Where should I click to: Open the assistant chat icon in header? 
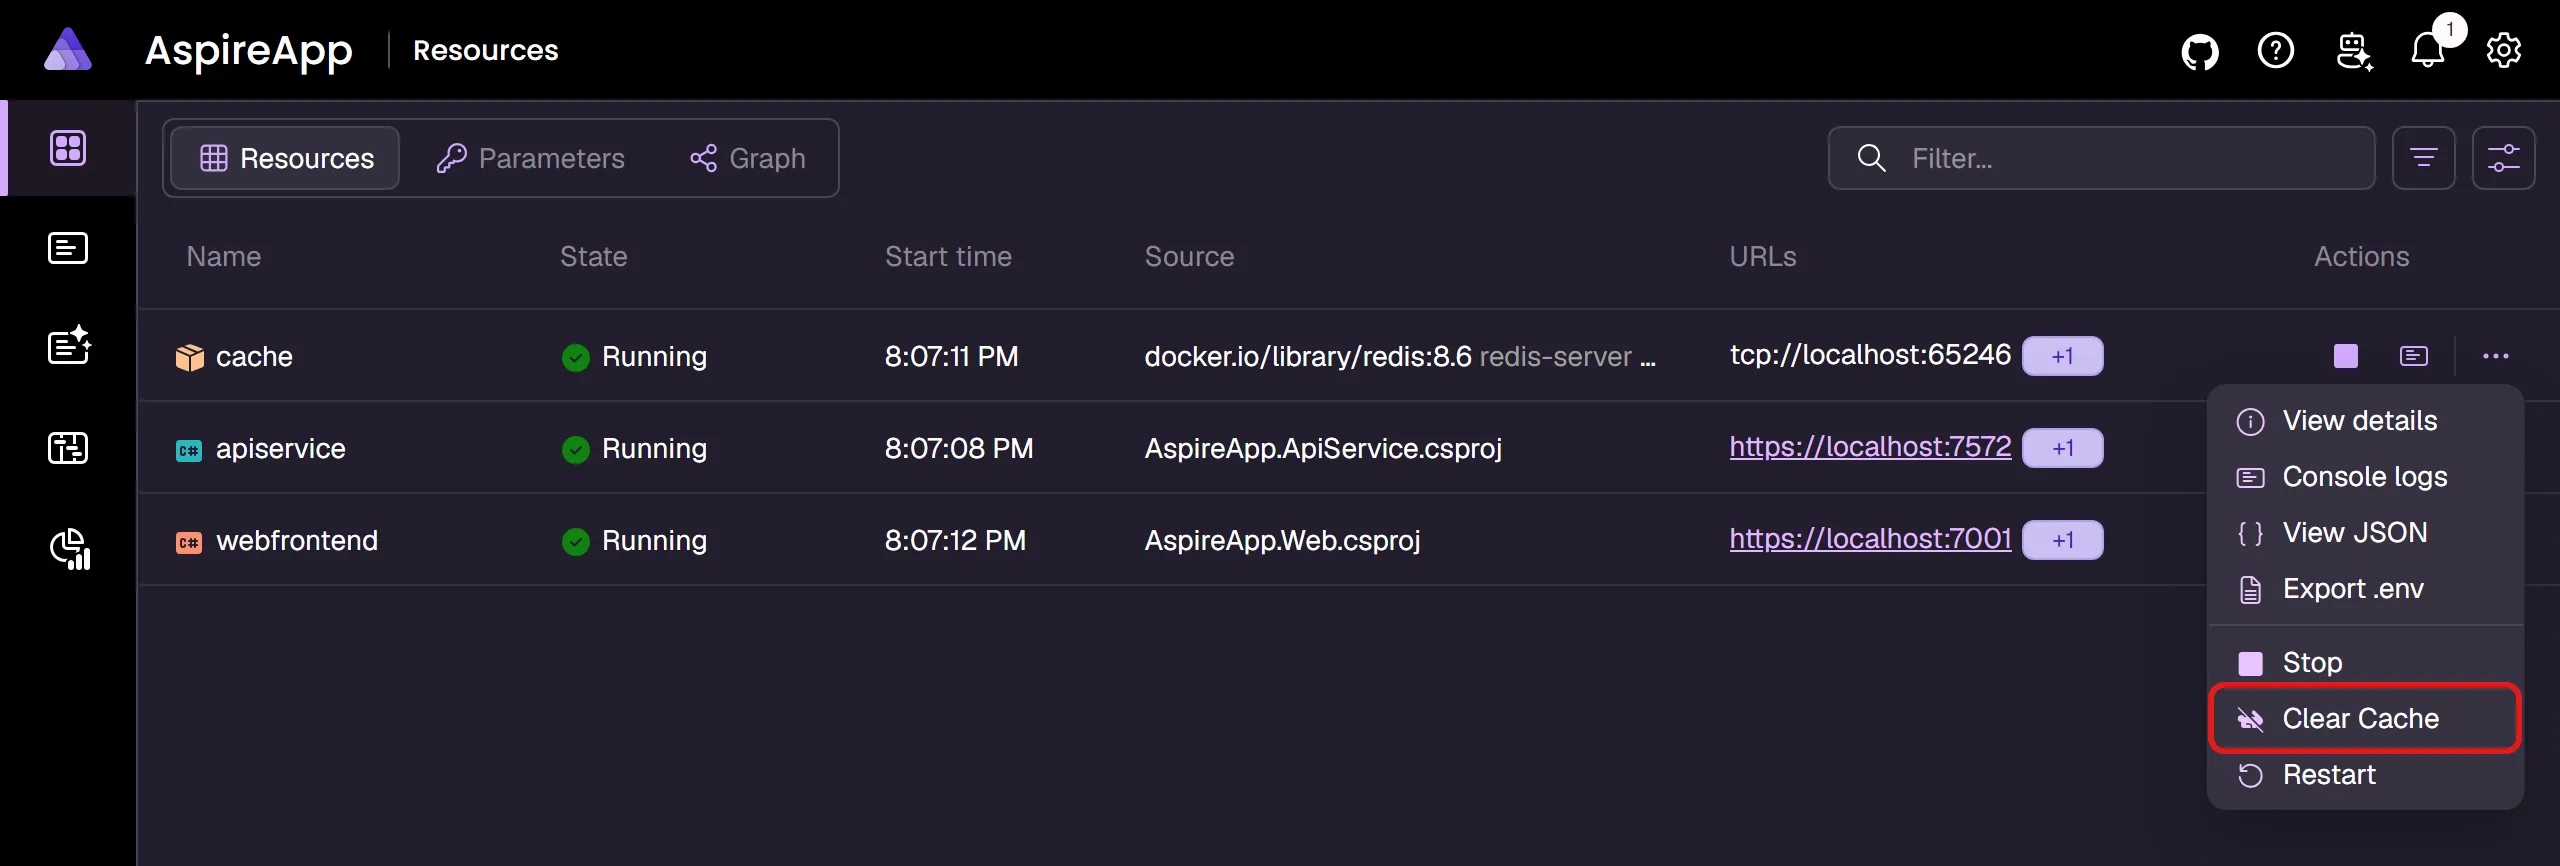click(2354, 51)
